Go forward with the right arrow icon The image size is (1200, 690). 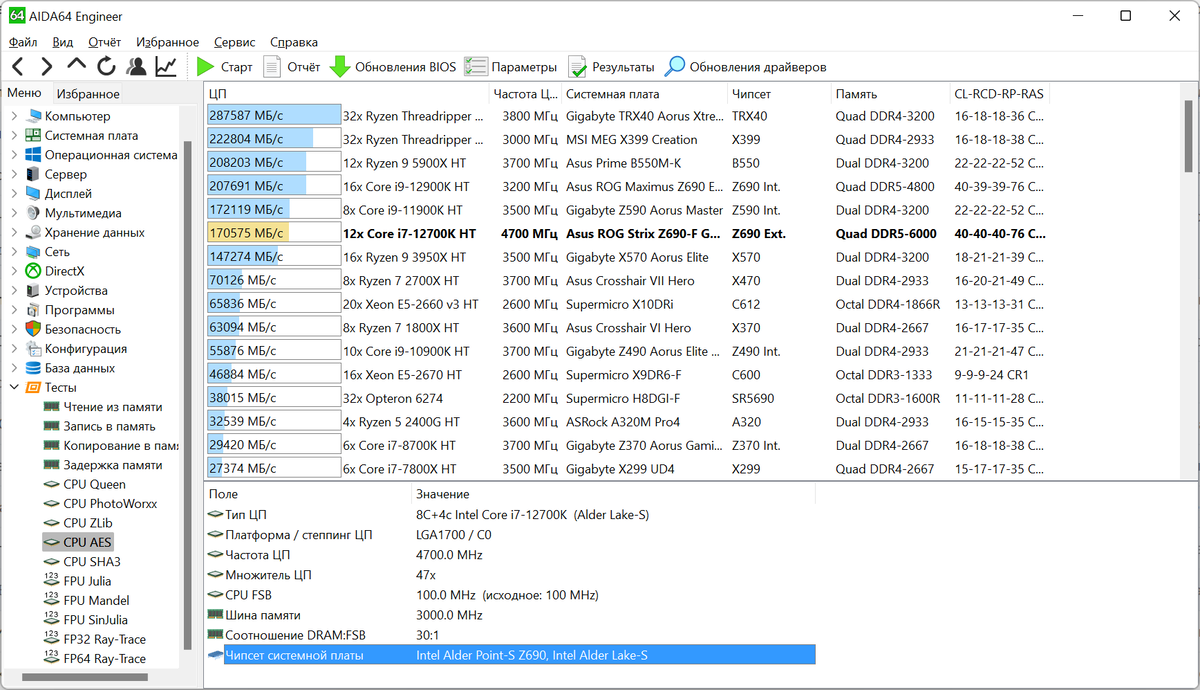(x=47, y=67)
